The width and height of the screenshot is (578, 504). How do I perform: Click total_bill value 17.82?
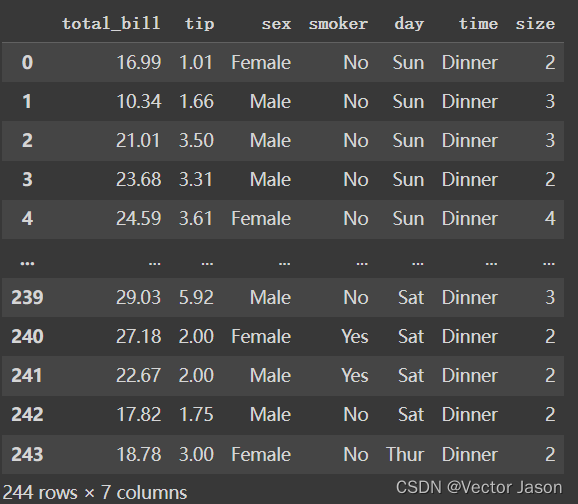[139, 414]
